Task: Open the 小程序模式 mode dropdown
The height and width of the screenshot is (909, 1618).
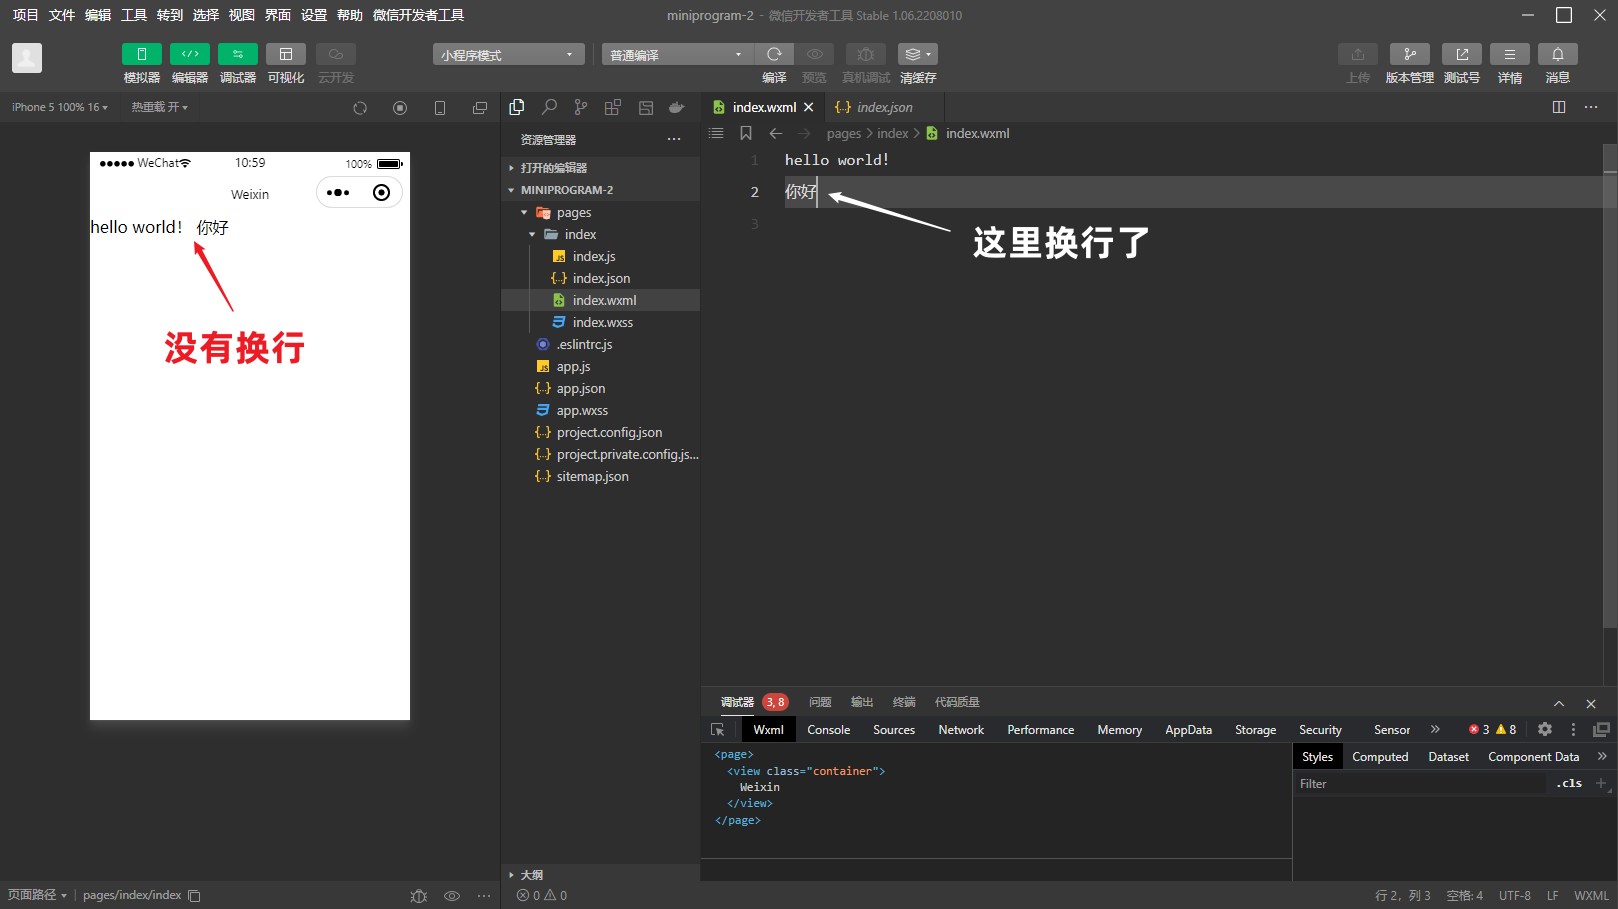Action: pyautogui.click(x=508, y=55)
